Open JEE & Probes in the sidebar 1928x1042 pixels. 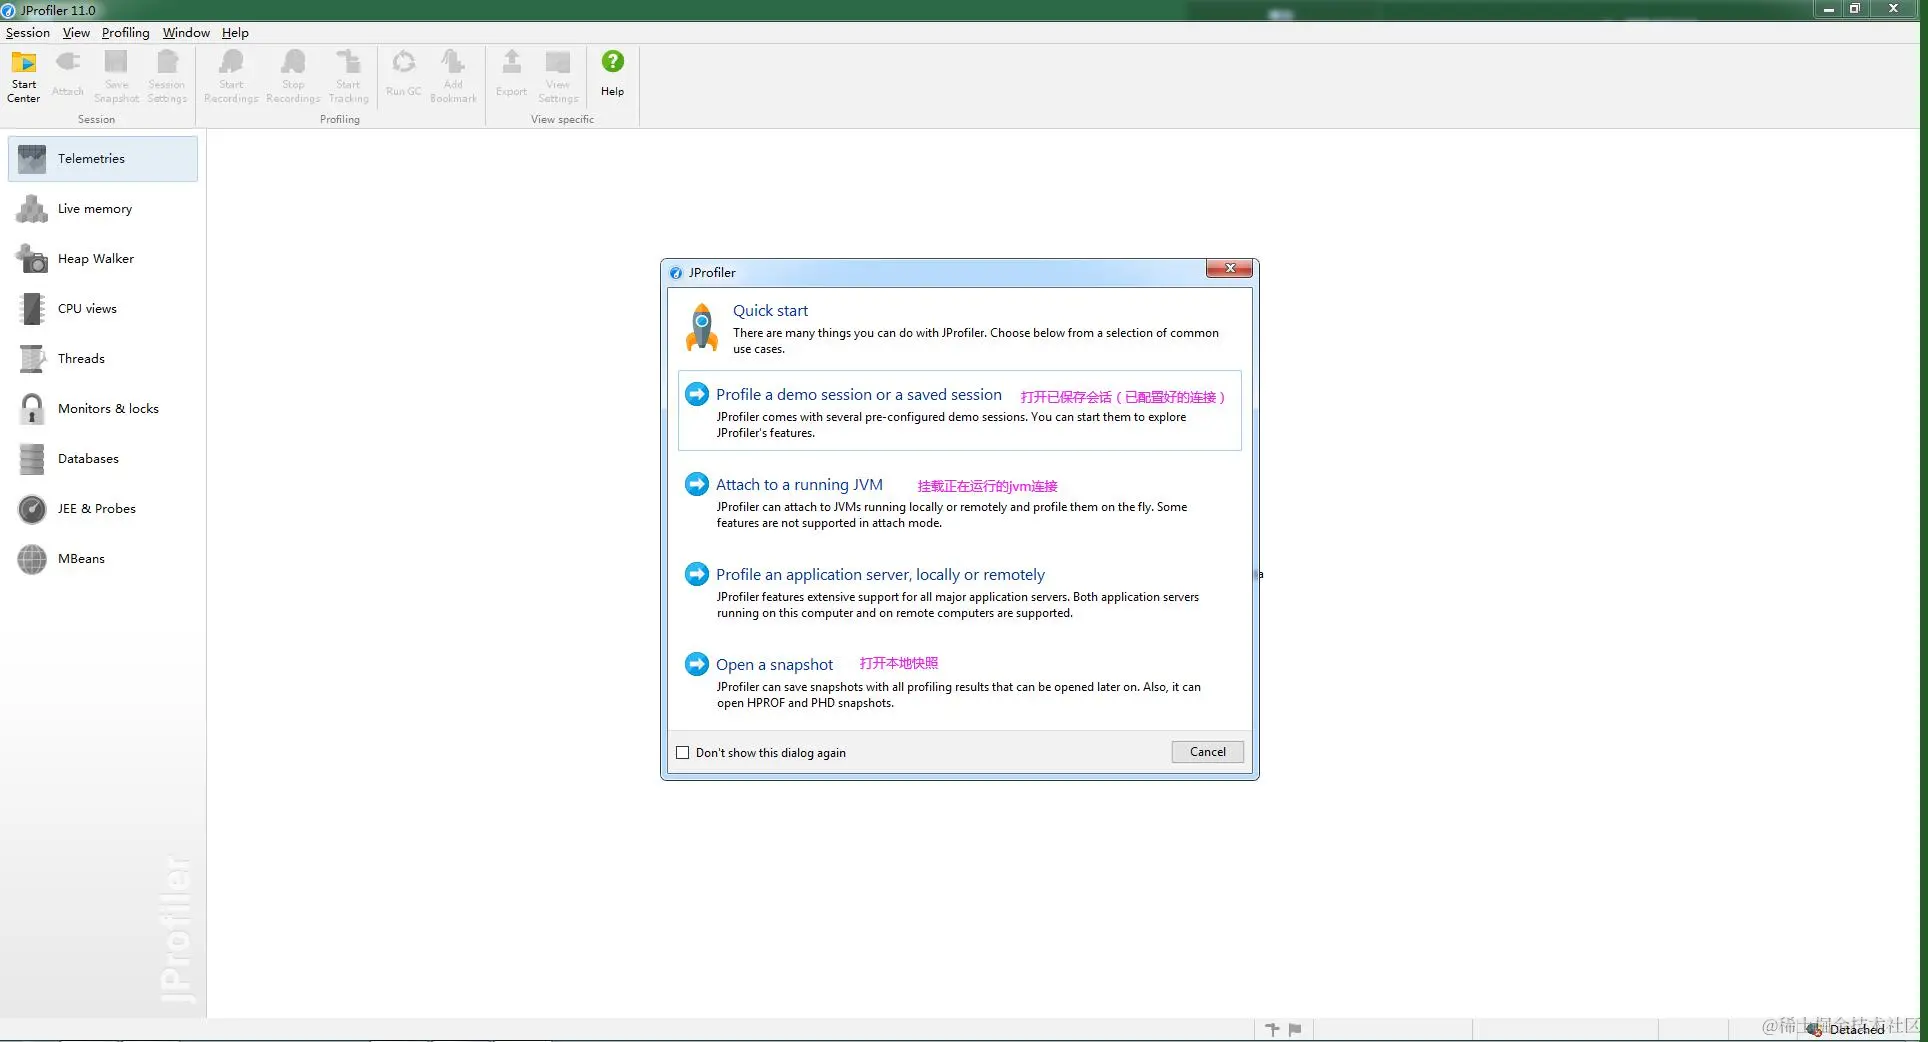click(x=103, y=509)
